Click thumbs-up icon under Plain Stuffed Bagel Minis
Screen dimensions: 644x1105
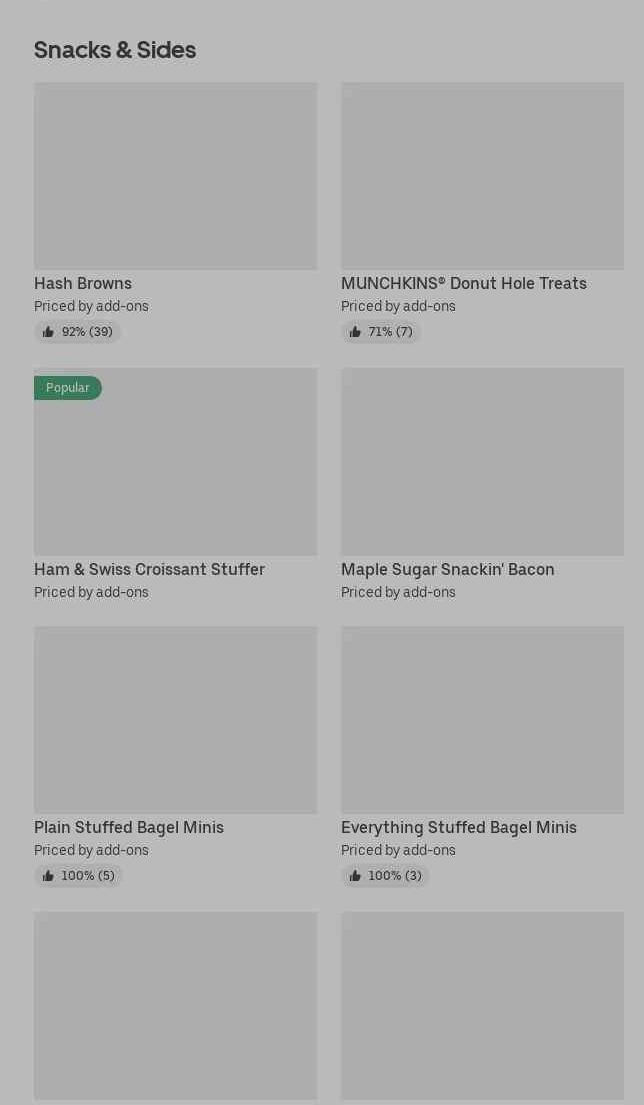pos(48,876)
